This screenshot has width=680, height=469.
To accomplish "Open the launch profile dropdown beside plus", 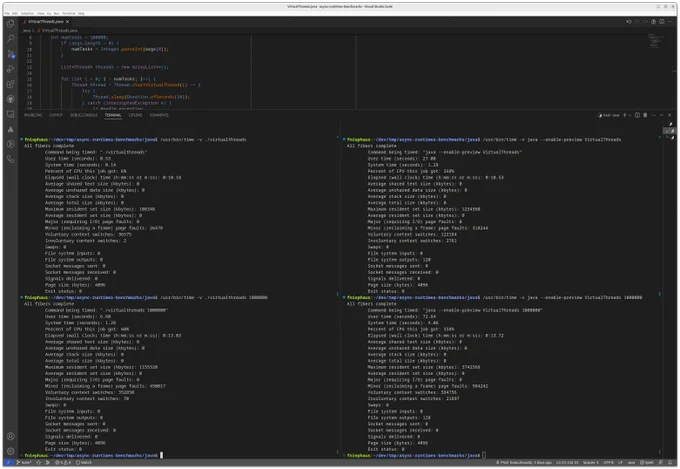I will tap(630, 115).
